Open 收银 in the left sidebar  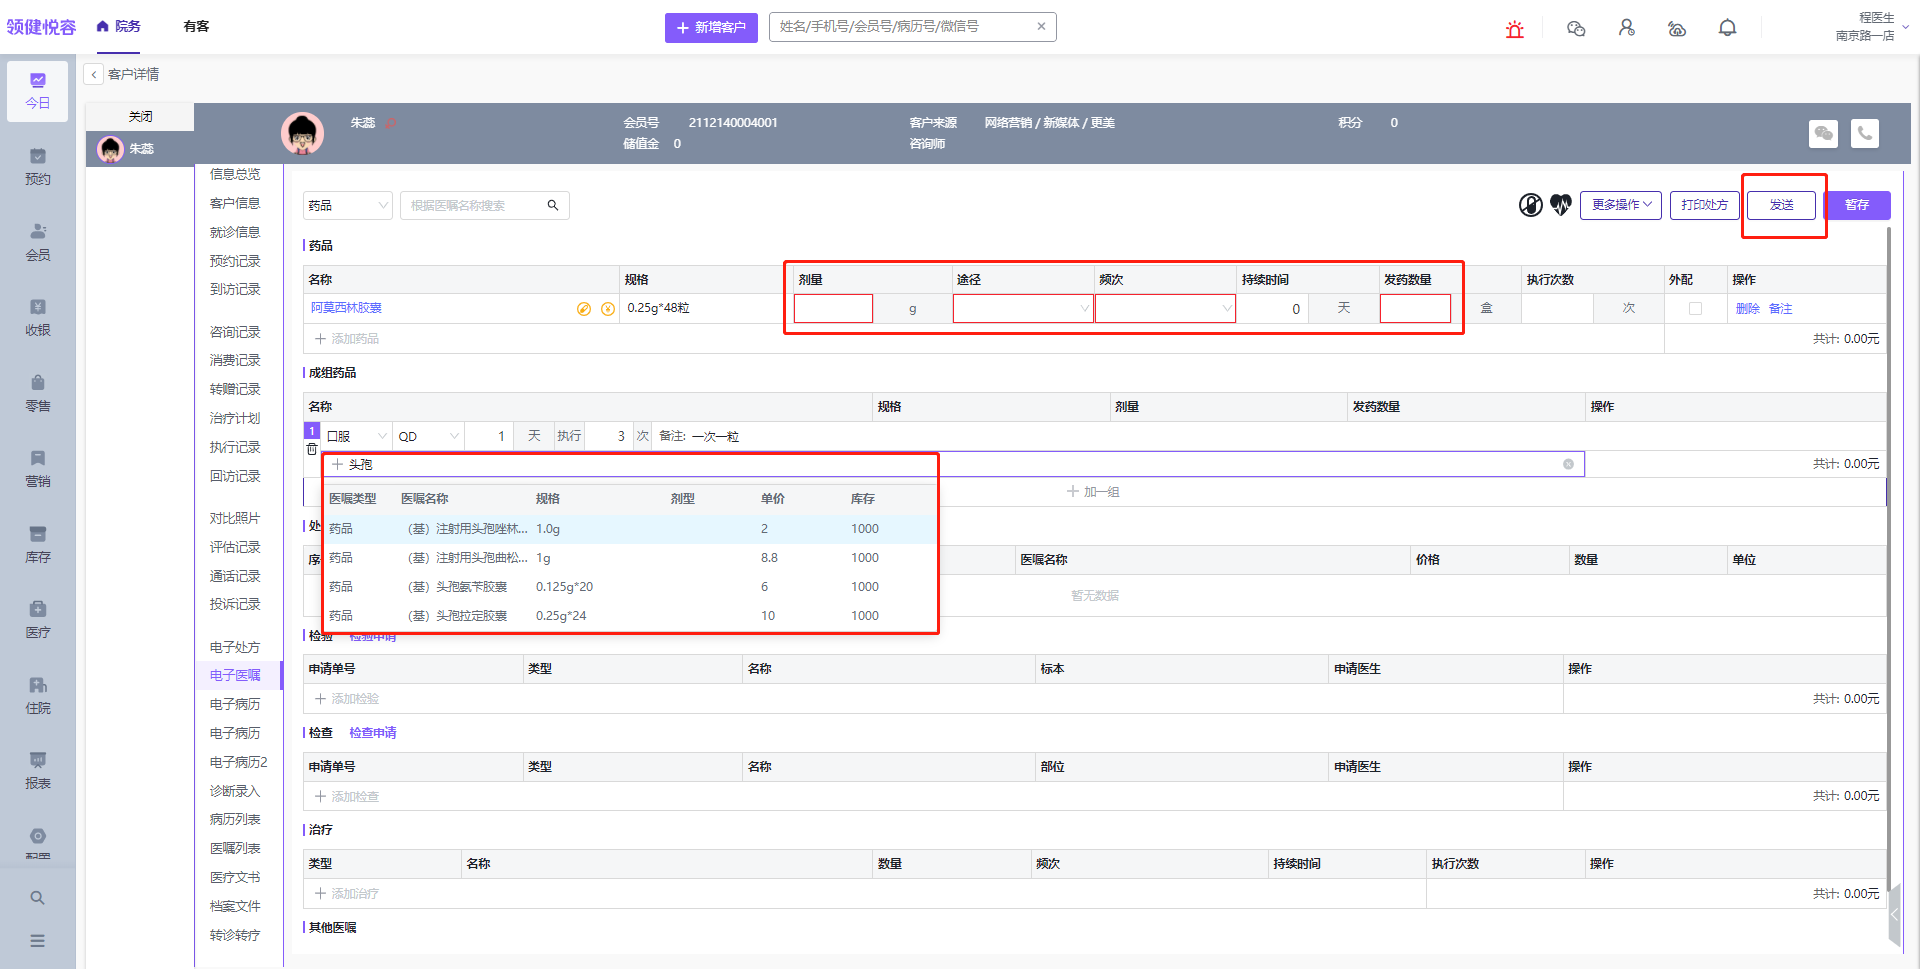[38, 318]
